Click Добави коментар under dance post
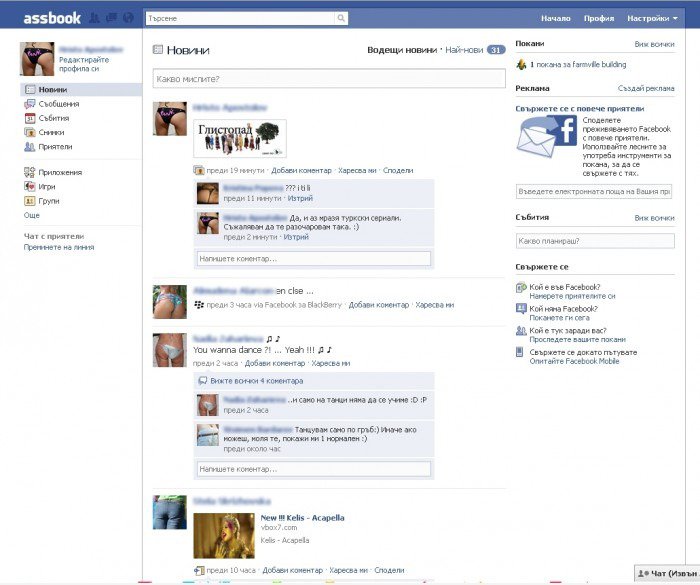 275,364
